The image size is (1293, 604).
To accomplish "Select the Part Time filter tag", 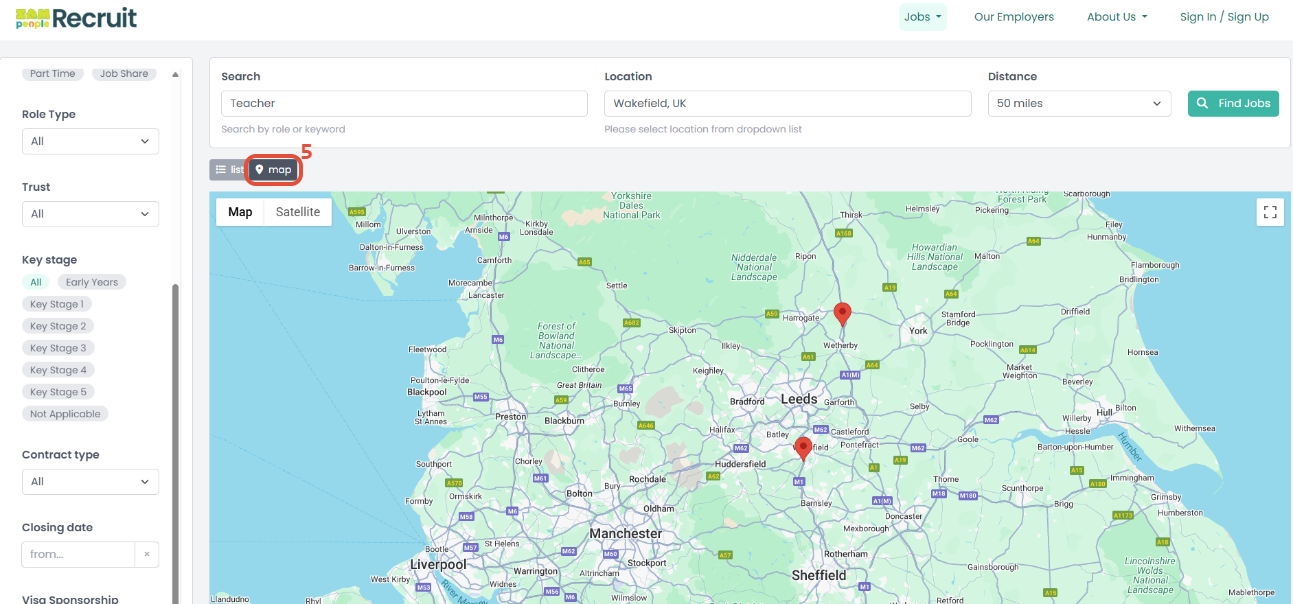I will coord(53,74).
